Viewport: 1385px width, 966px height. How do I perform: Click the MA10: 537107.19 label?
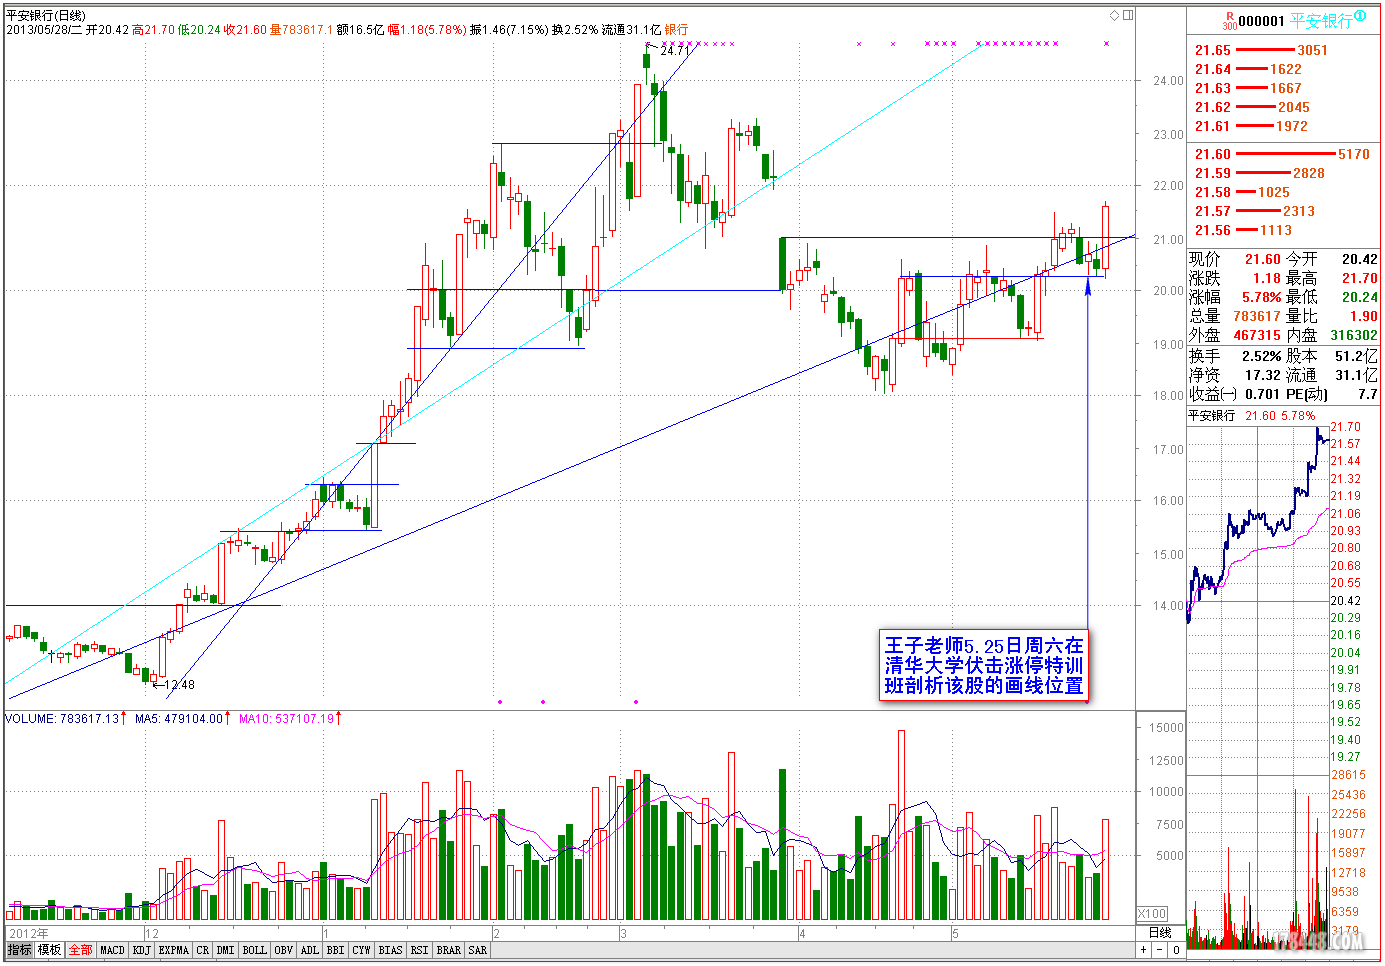tap(286, 718)
